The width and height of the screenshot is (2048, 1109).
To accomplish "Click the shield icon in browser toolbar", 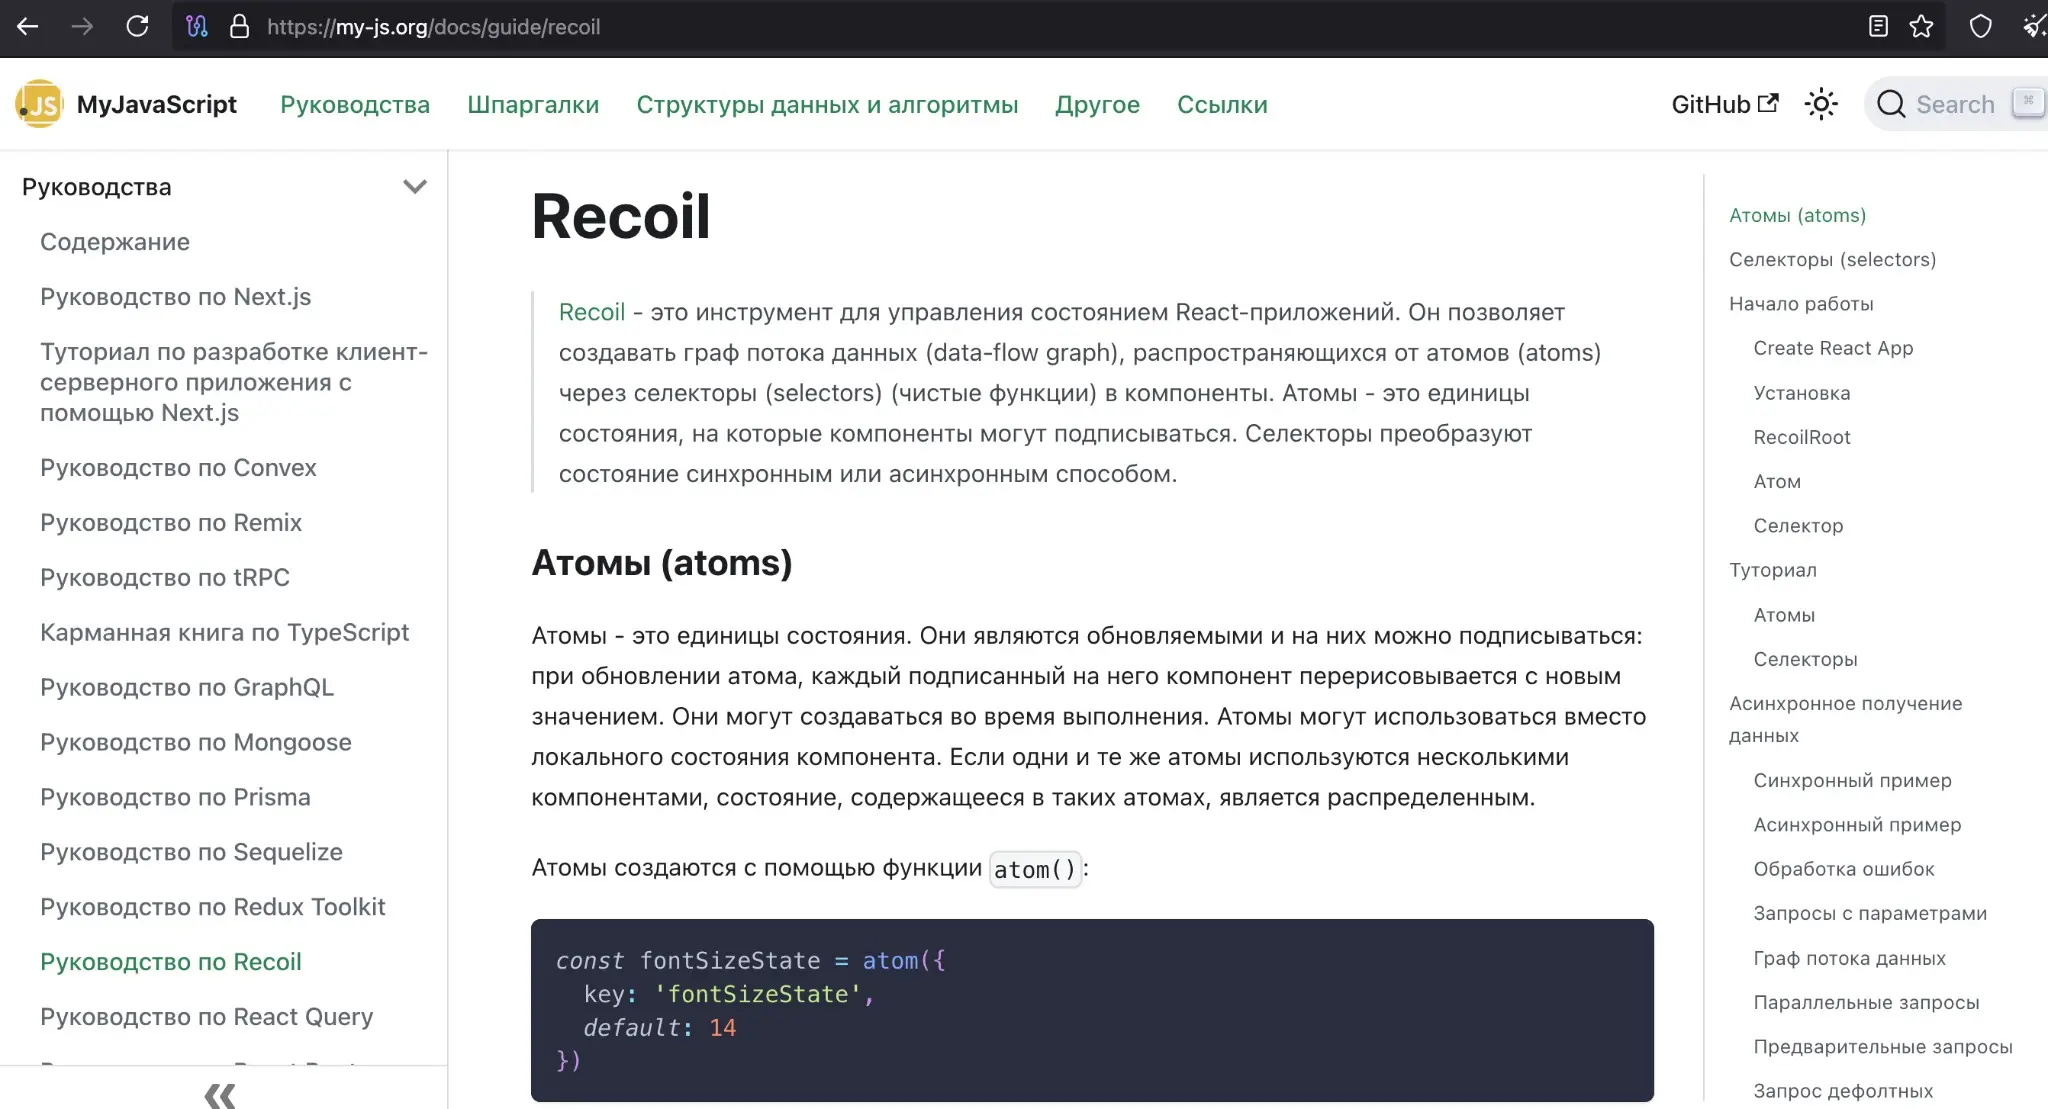I will click(x=1980, y=27).
